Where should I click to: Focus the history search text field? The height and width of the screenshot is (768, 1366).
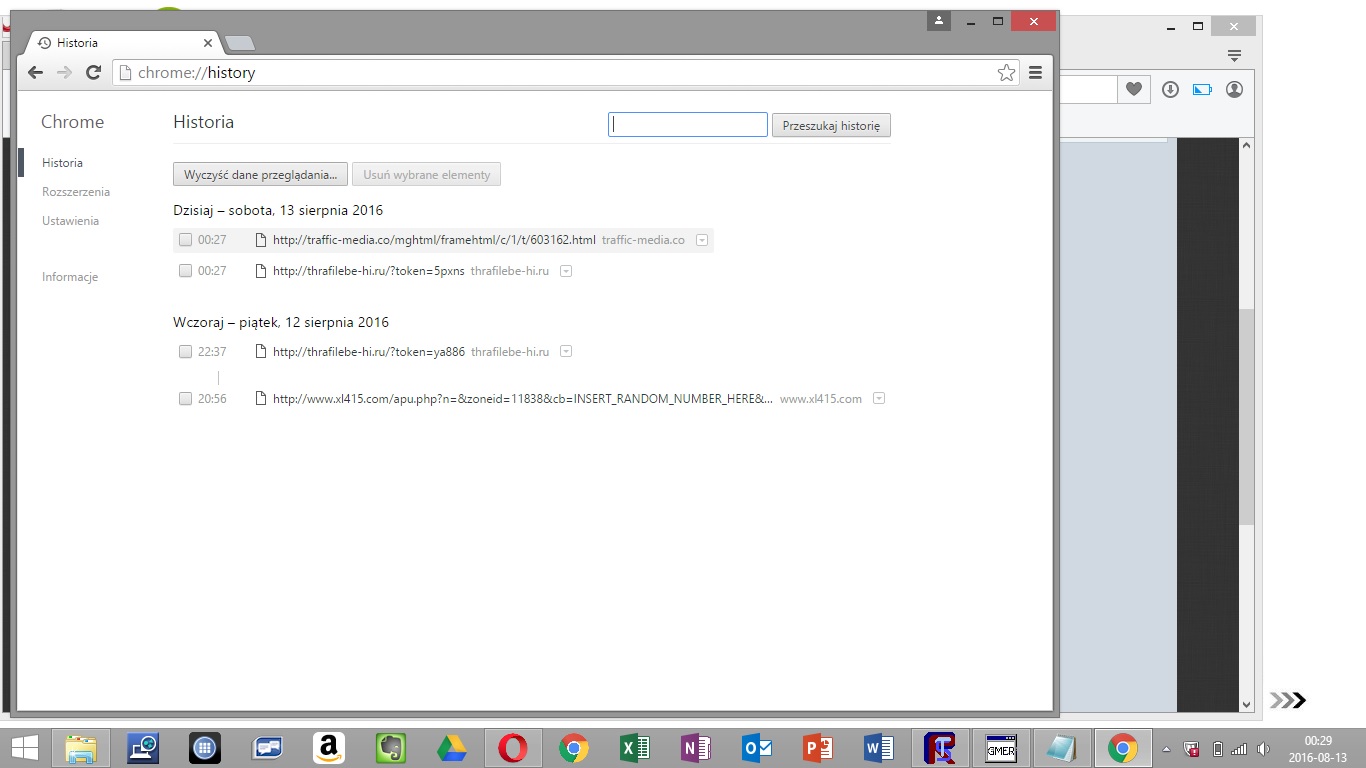pos(688,125)
